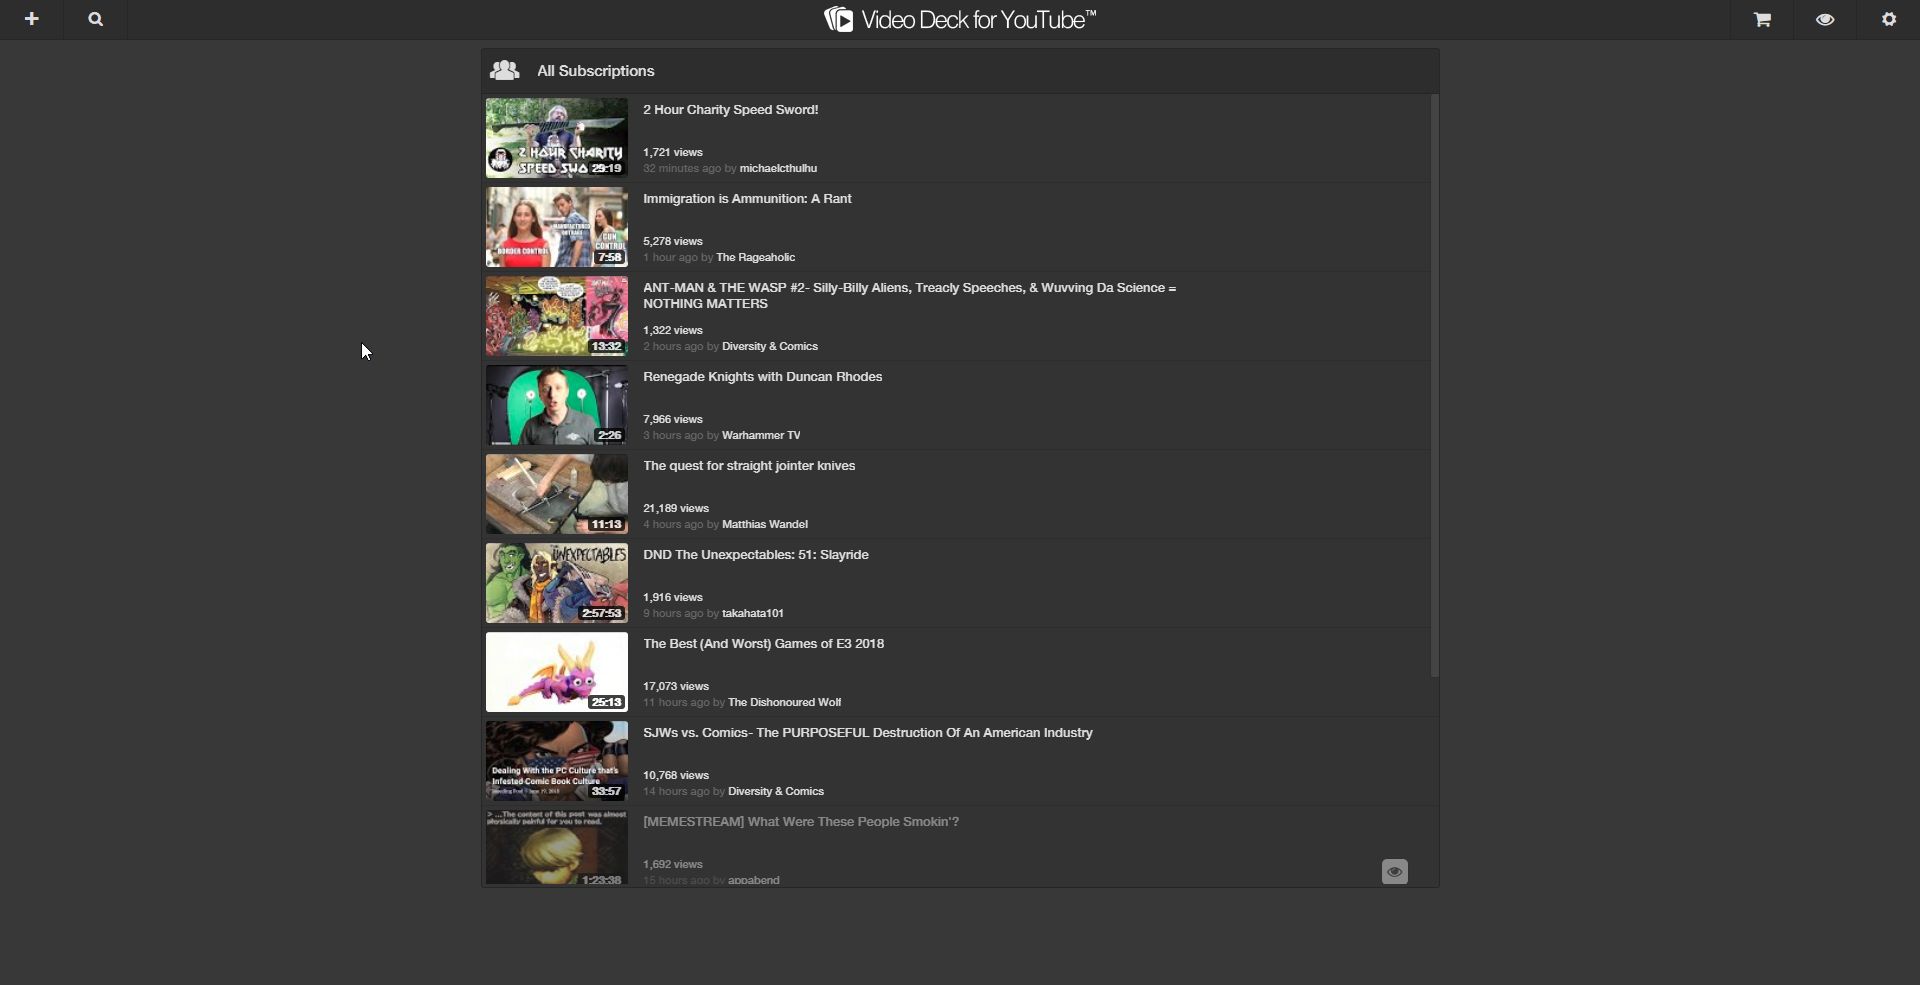The width and height of the screenshot is (1920, 985).
Task: Open thumbnail of DND The Unexpectables video
Action: [x=557, y=583]
